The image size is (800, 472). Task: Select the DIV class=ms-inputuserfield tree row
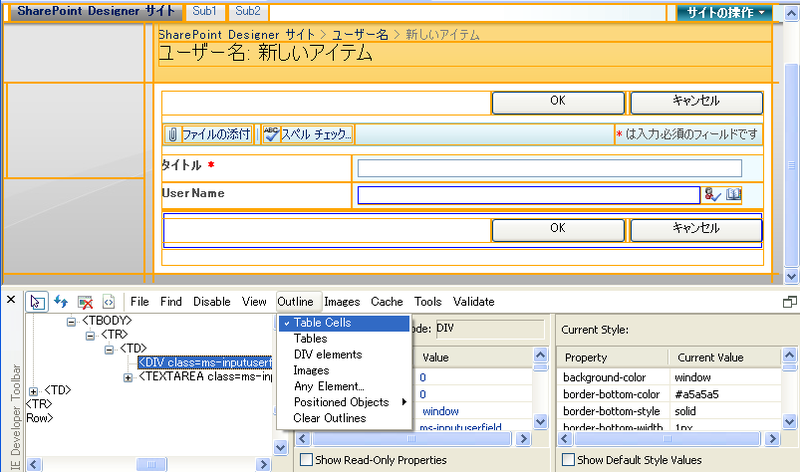[x=205, y=362]
